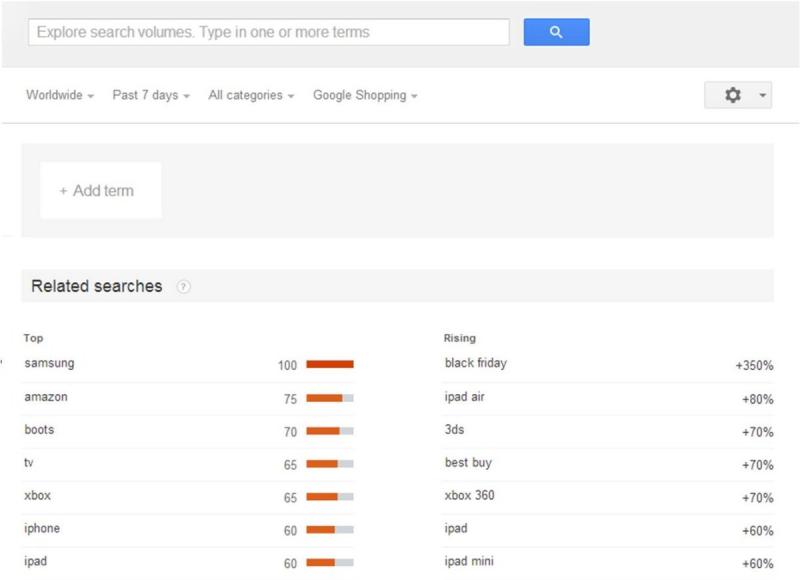Click the boots volume bar
800x580 pixels.
[330, 431]
